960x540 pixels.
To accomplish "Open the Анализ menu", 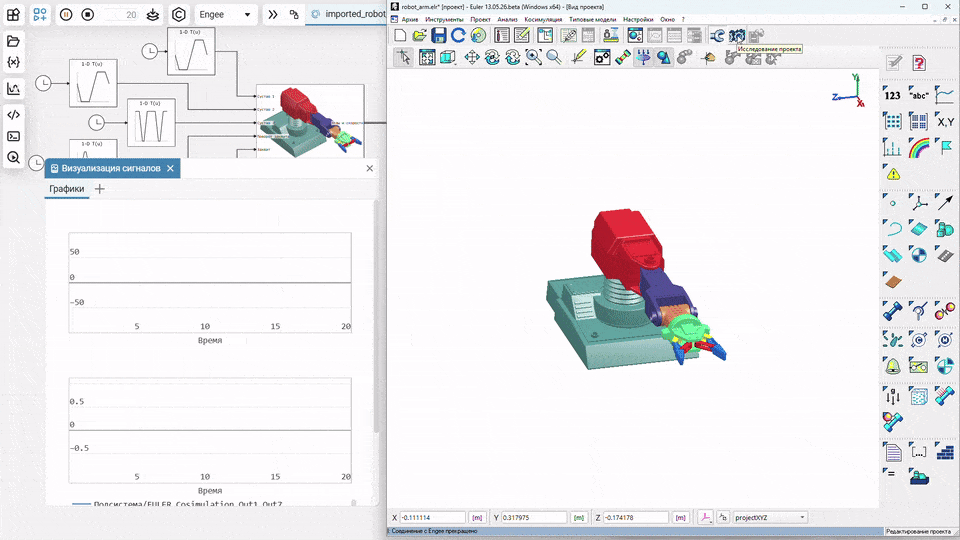I will [507, 20].
